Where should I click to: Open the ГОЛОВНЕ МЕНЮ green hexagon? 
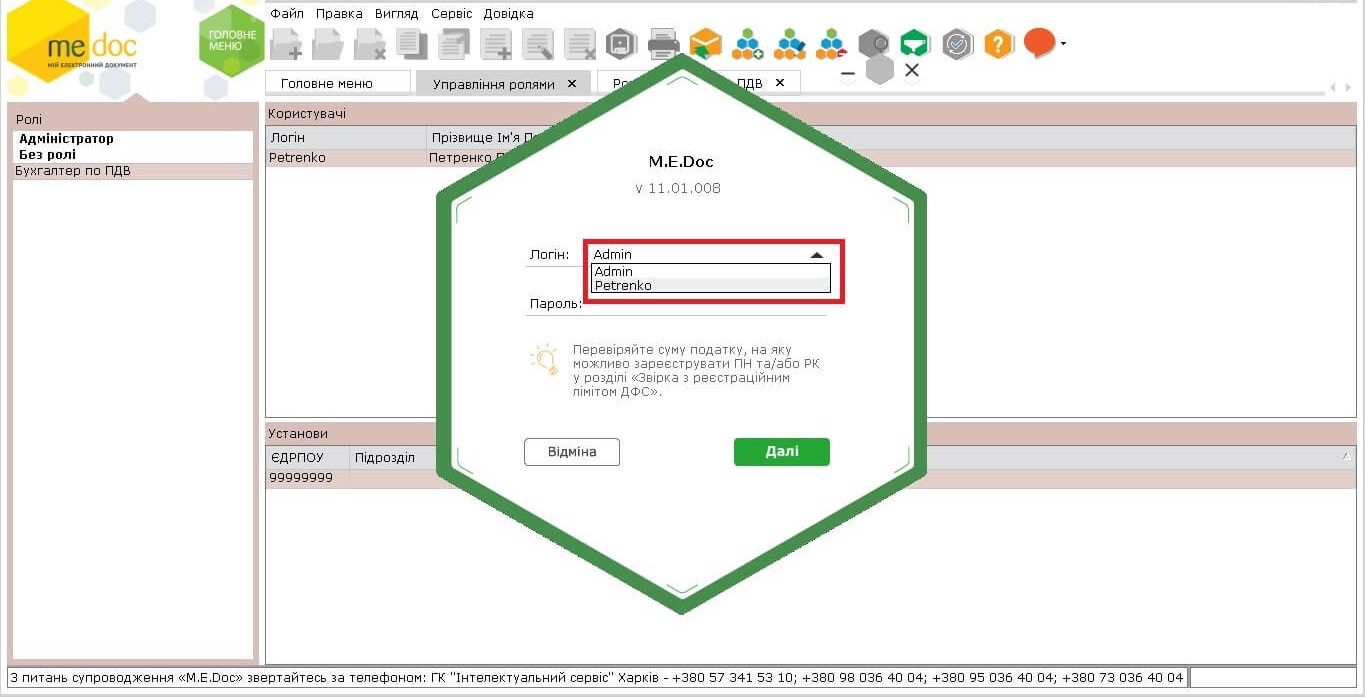pyautogui.click(x=233, y=40)
